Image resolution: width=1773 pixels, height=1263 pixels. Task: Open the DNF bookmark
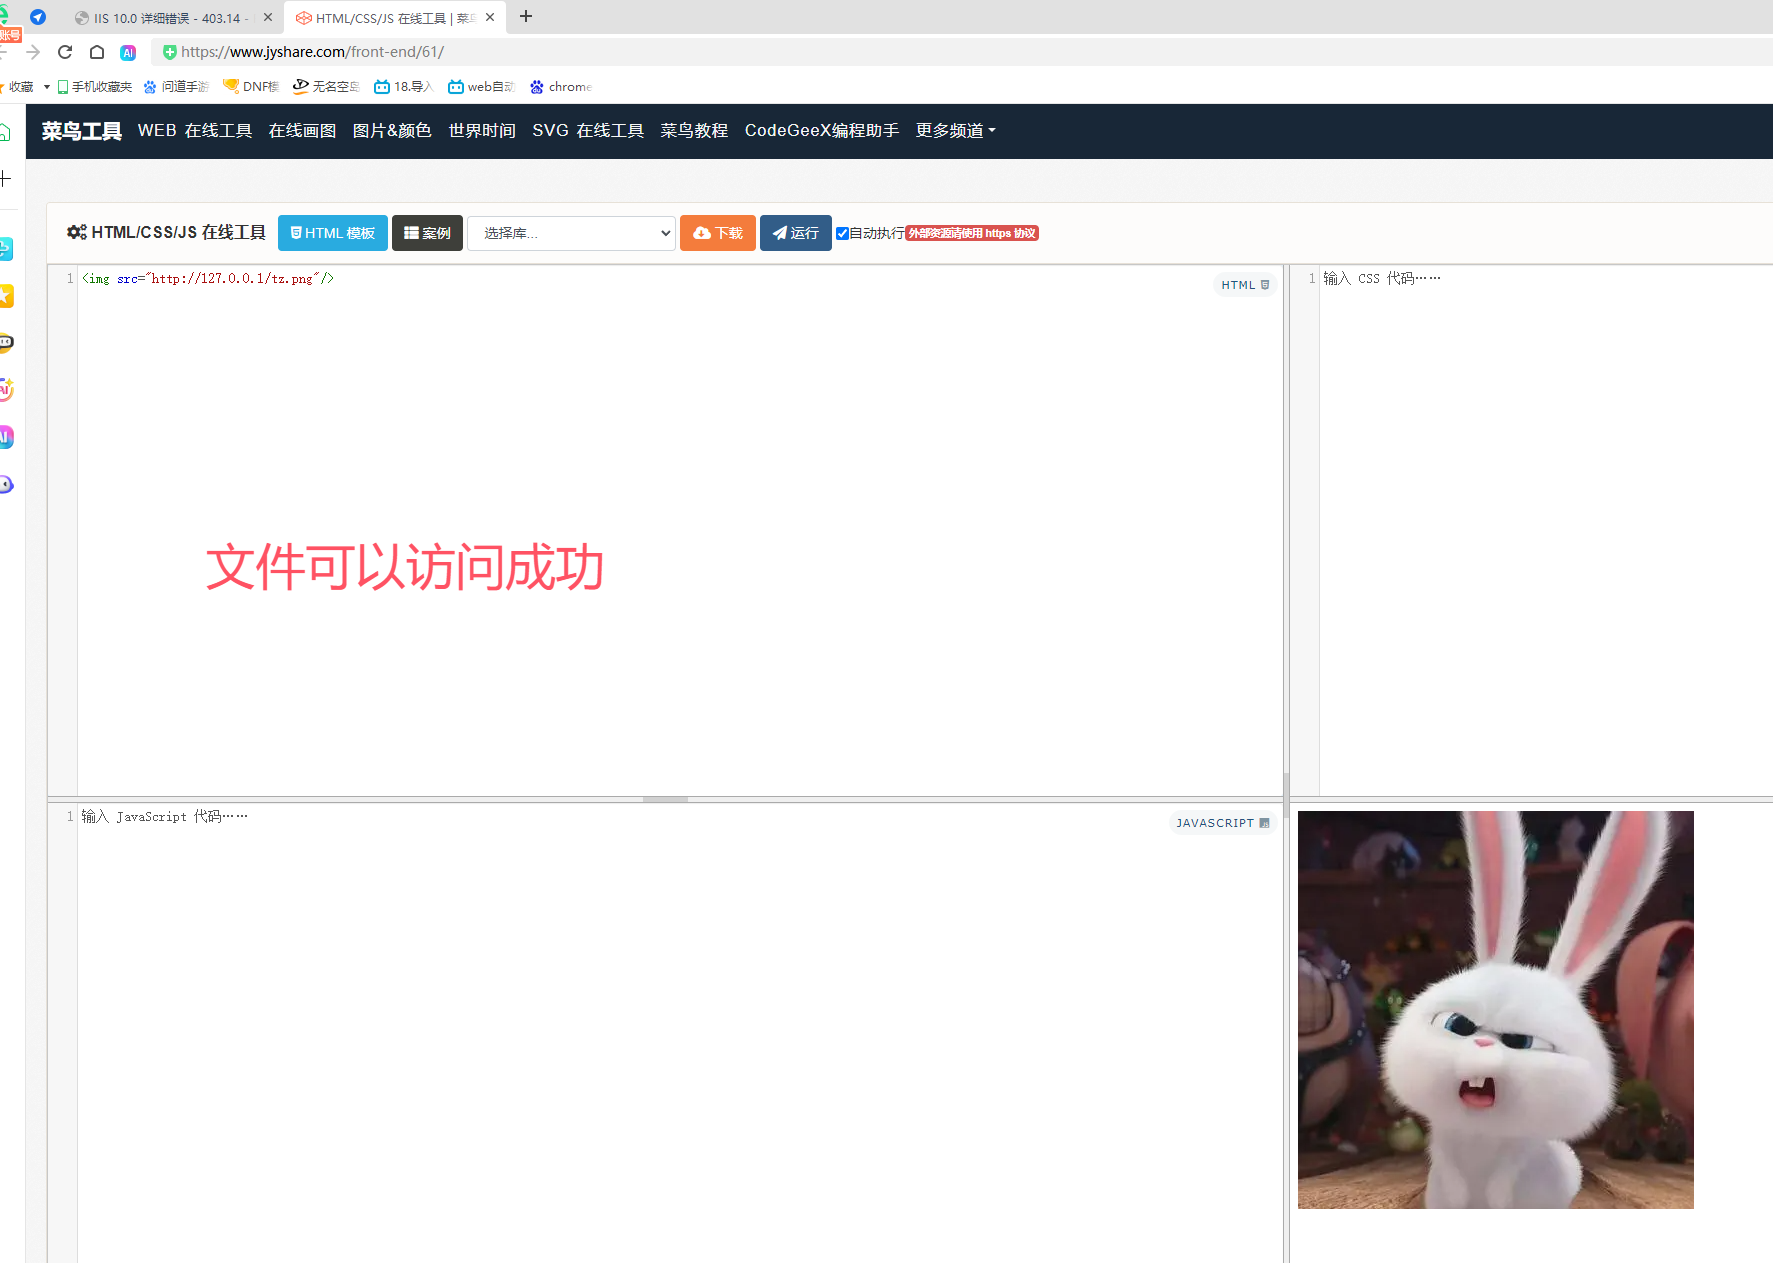pos(251,87)
